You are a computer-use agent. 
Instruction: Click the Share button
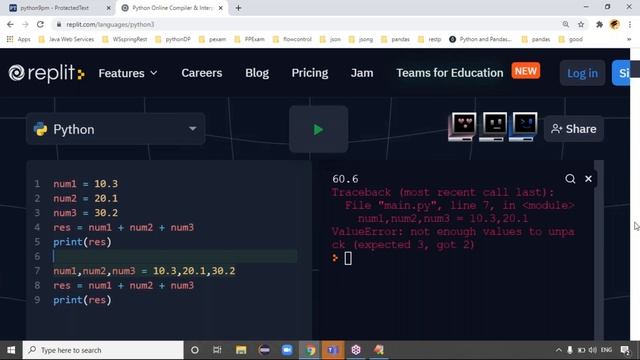tap(573, 129)
